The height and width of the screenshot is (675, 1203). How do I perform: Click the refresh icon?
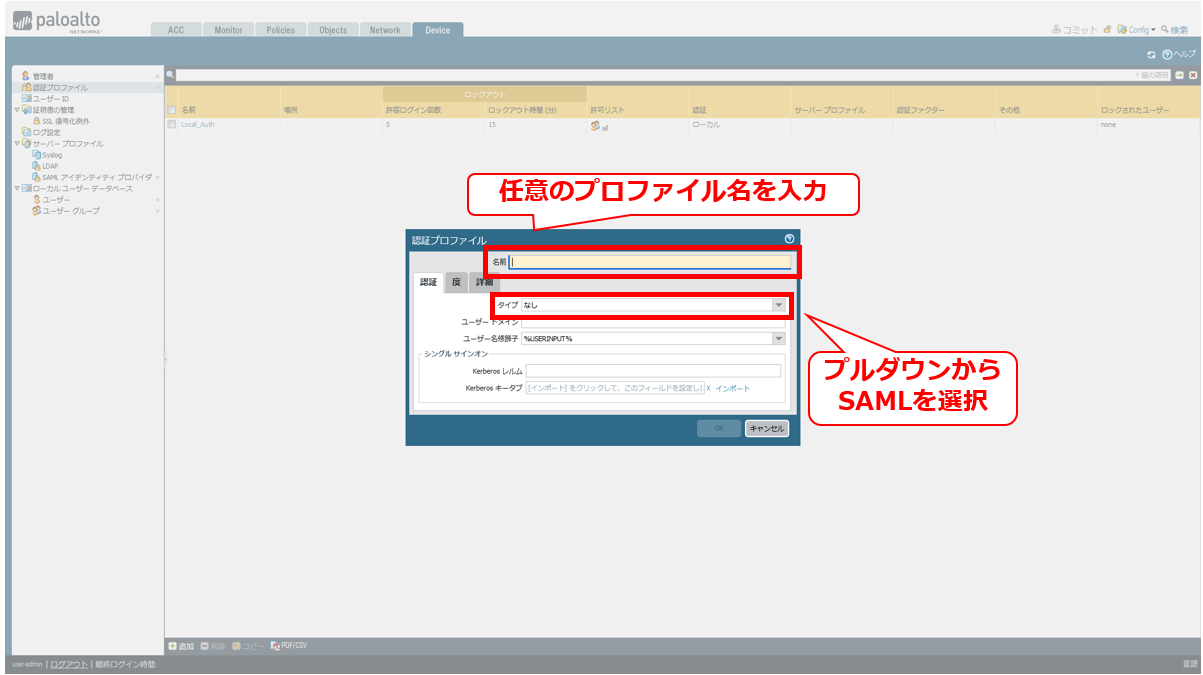[x=1151, y=54]
